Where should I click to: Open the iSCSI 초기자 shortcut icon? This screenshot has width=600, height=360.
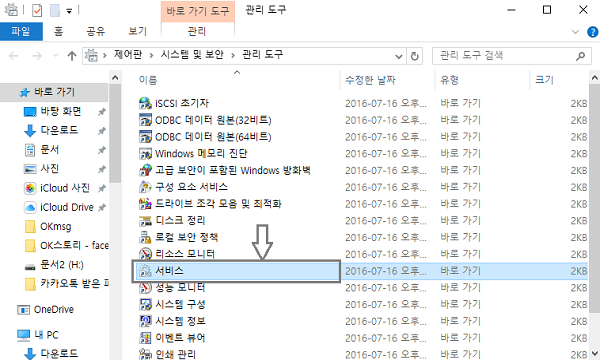[145, 103]
